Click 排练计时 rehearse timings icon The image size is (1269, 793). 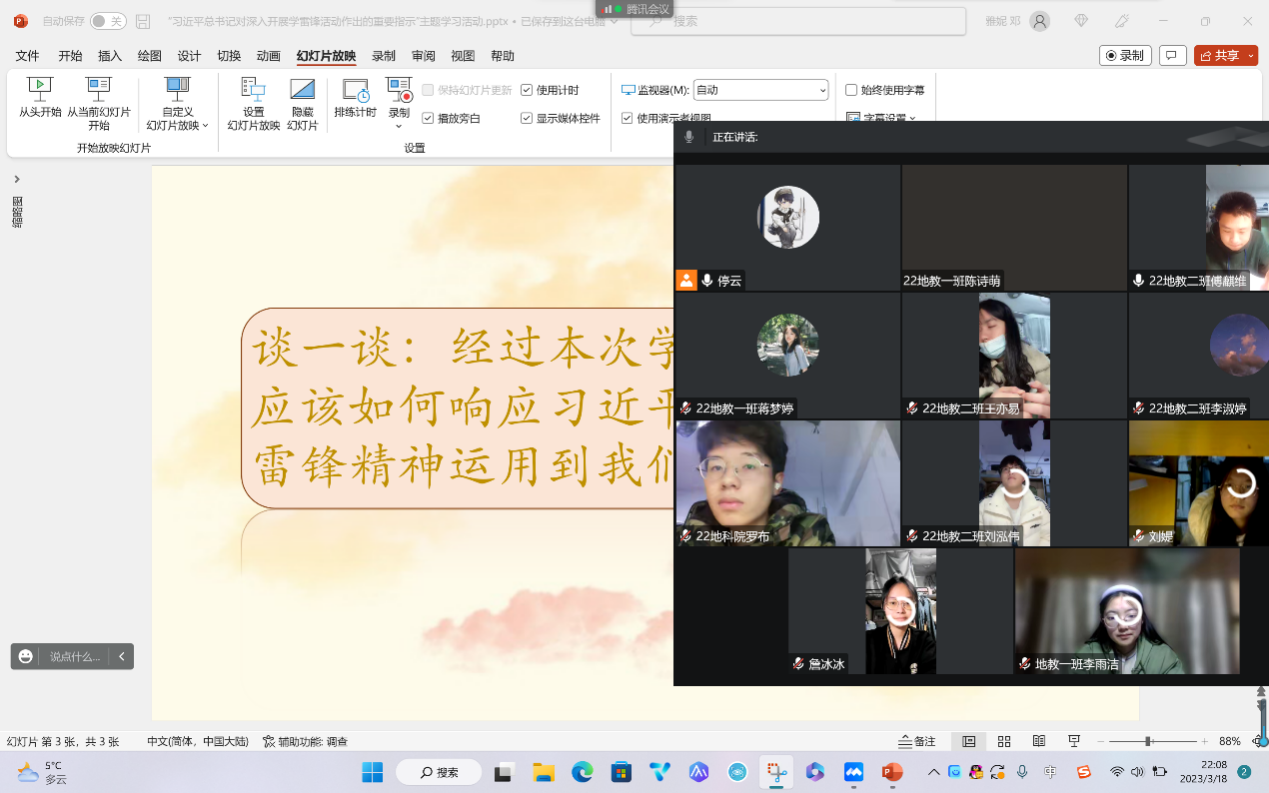(355, 91)
